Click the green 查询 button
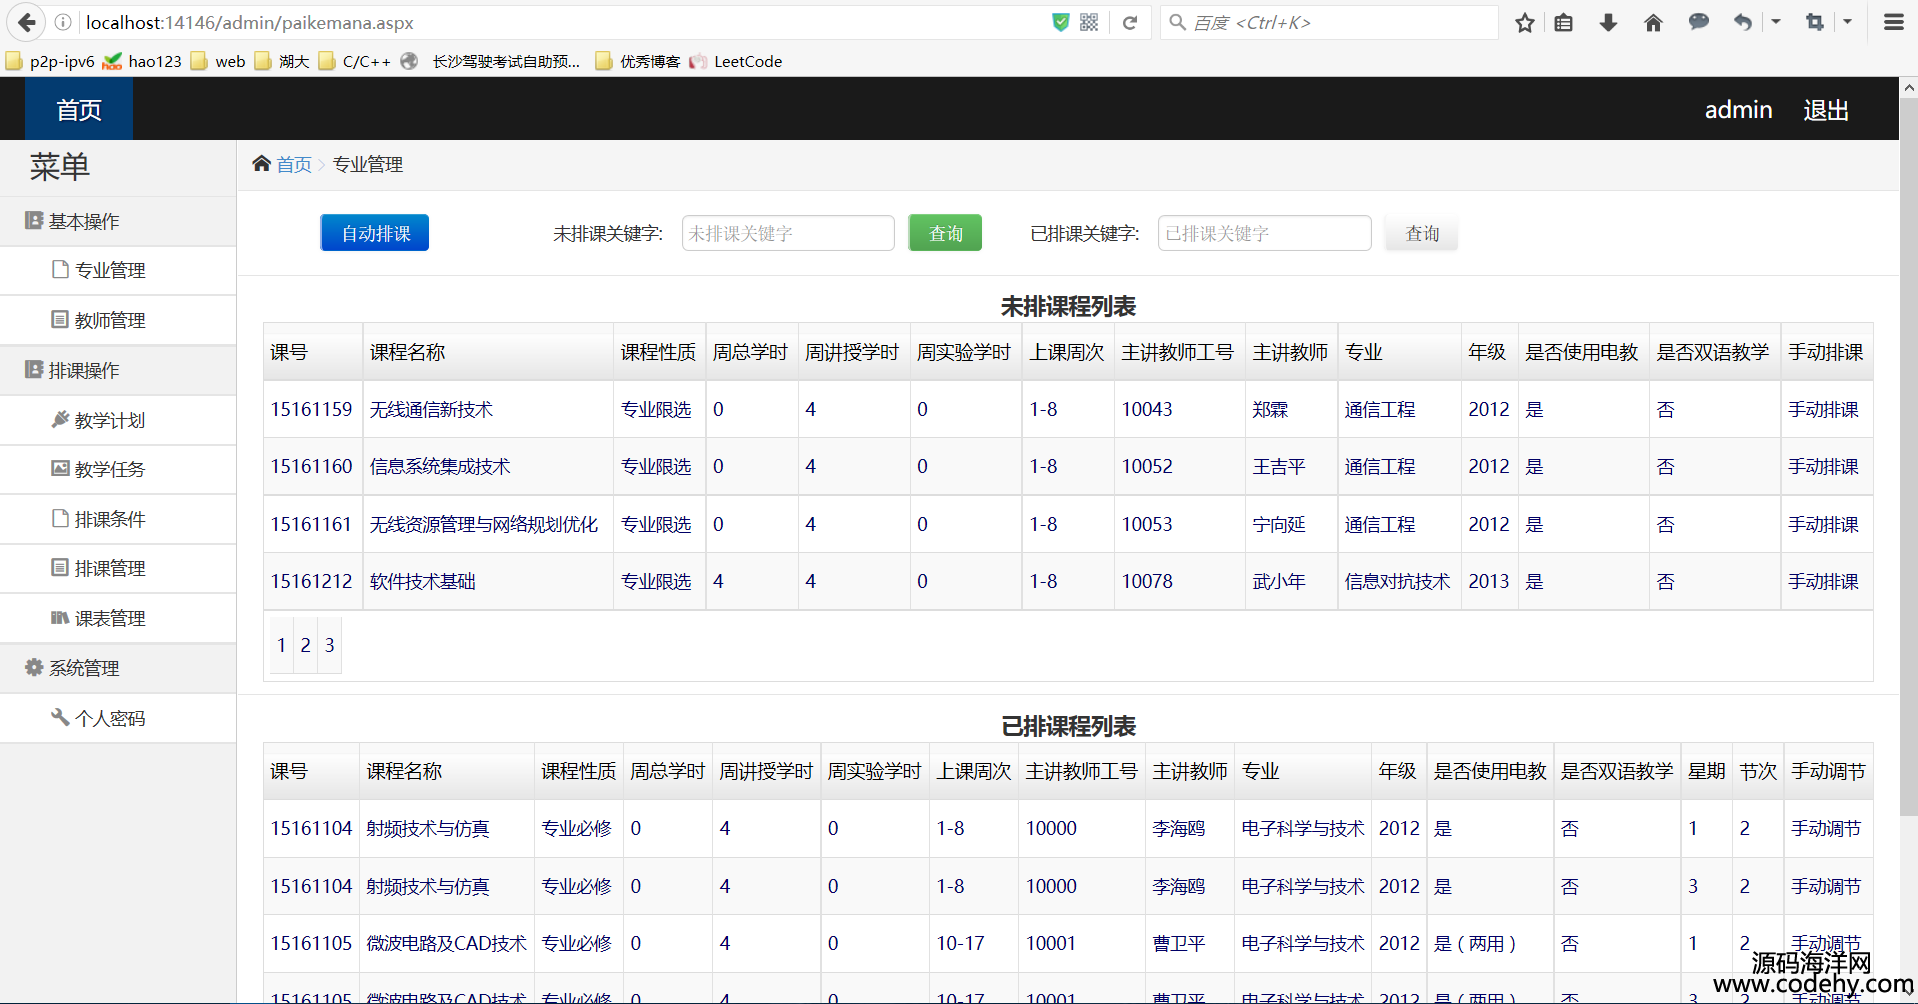The height and width of the screenshot is (1004, 1918). pos(945,233)
